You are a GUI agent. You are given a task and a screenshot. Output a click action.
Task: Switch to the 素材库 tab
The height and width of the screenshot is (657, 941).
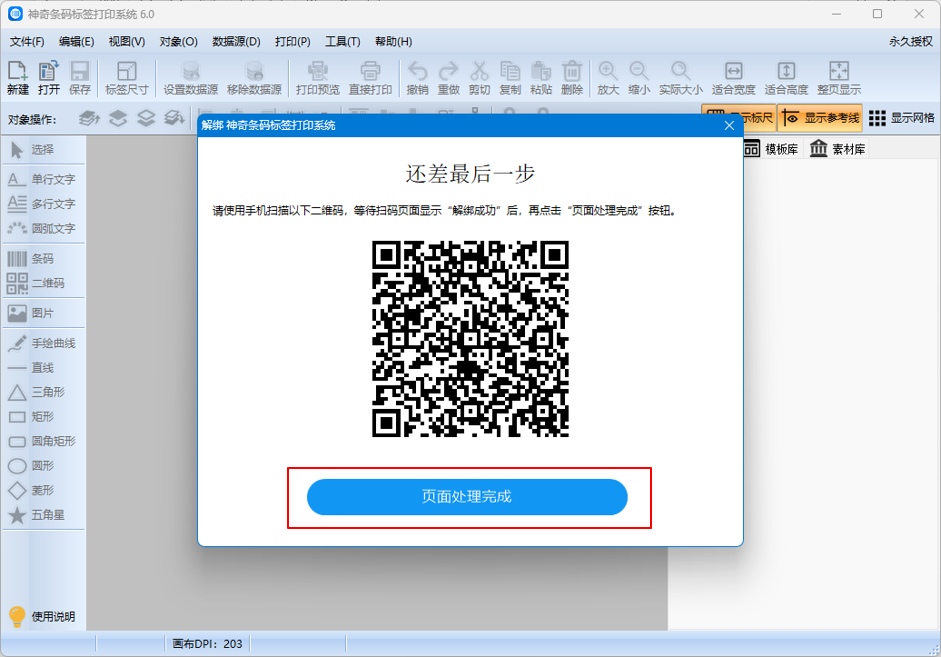[838, 149]
